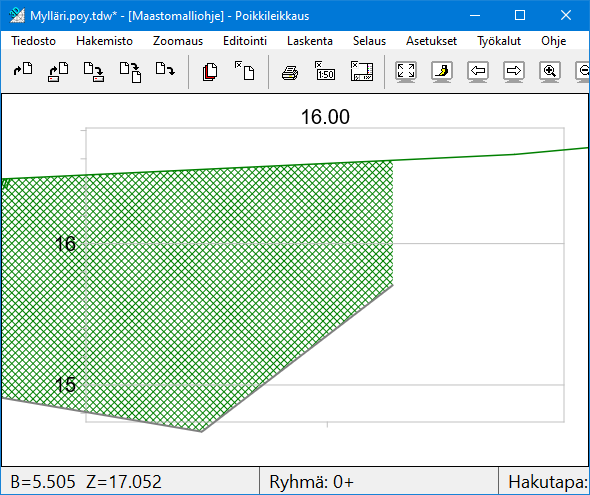Click the save file with red tag icon
This screenshot has height=495, width=590.
pyautogui.click(x=94, y=72)
